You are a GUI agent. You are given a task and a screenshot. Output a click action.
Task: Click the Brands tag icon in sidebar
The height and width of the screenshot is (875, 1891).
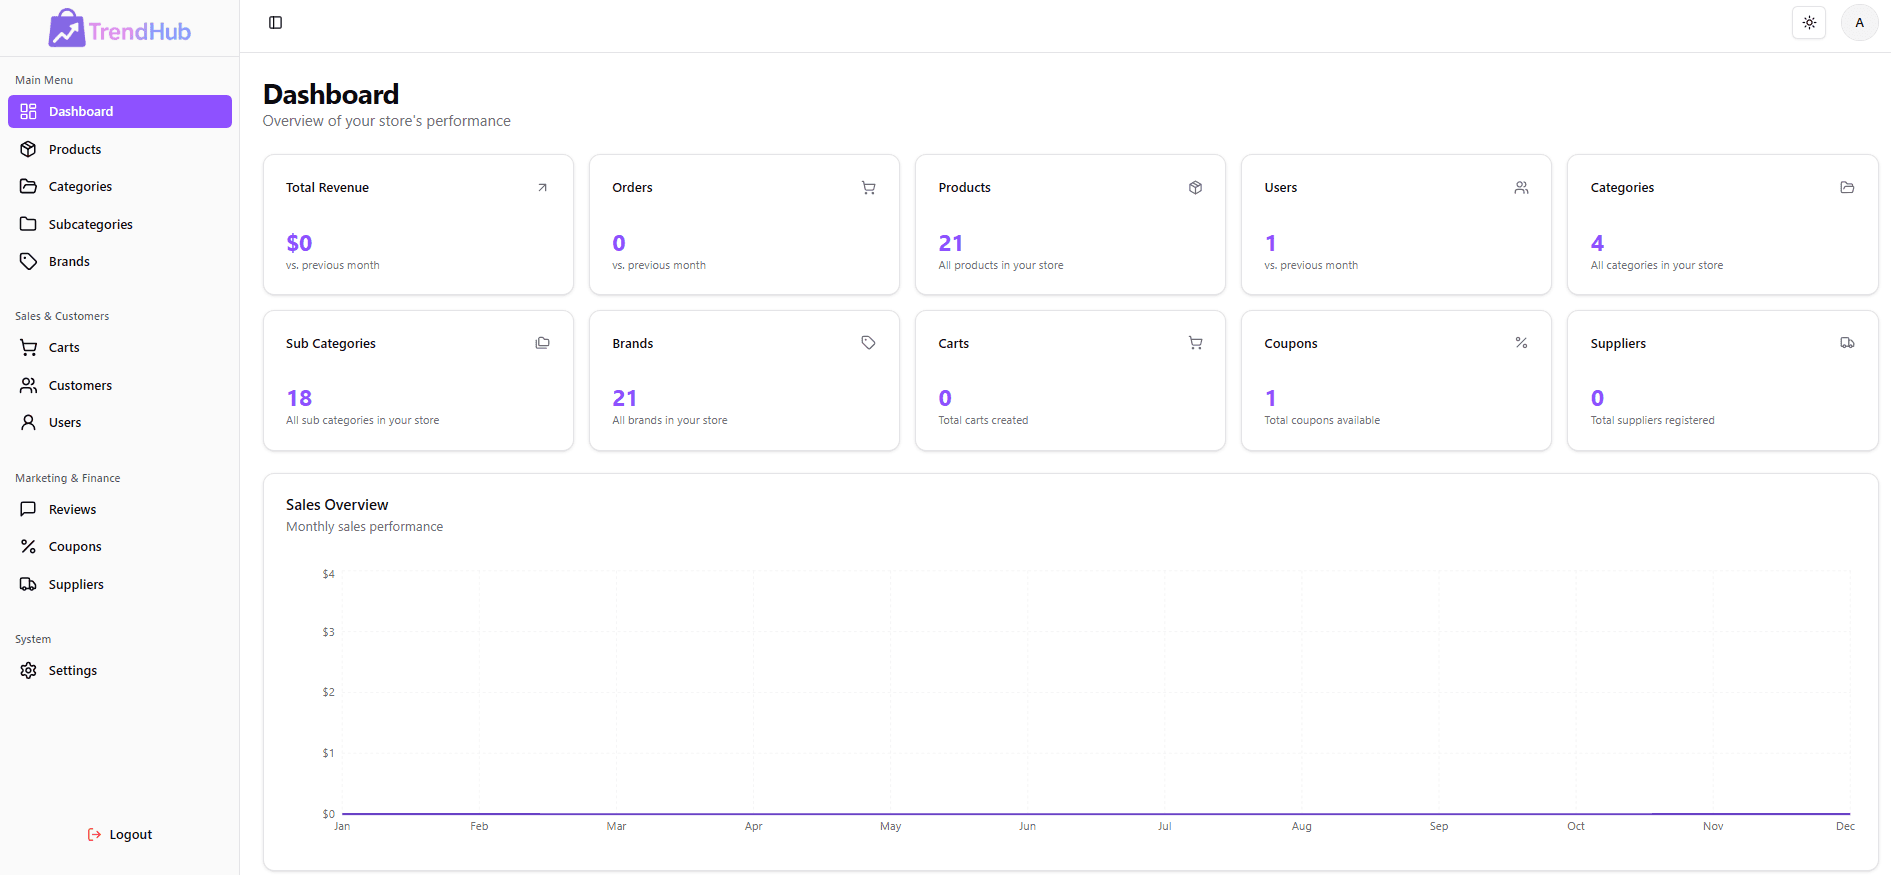[x=28, y=261]
